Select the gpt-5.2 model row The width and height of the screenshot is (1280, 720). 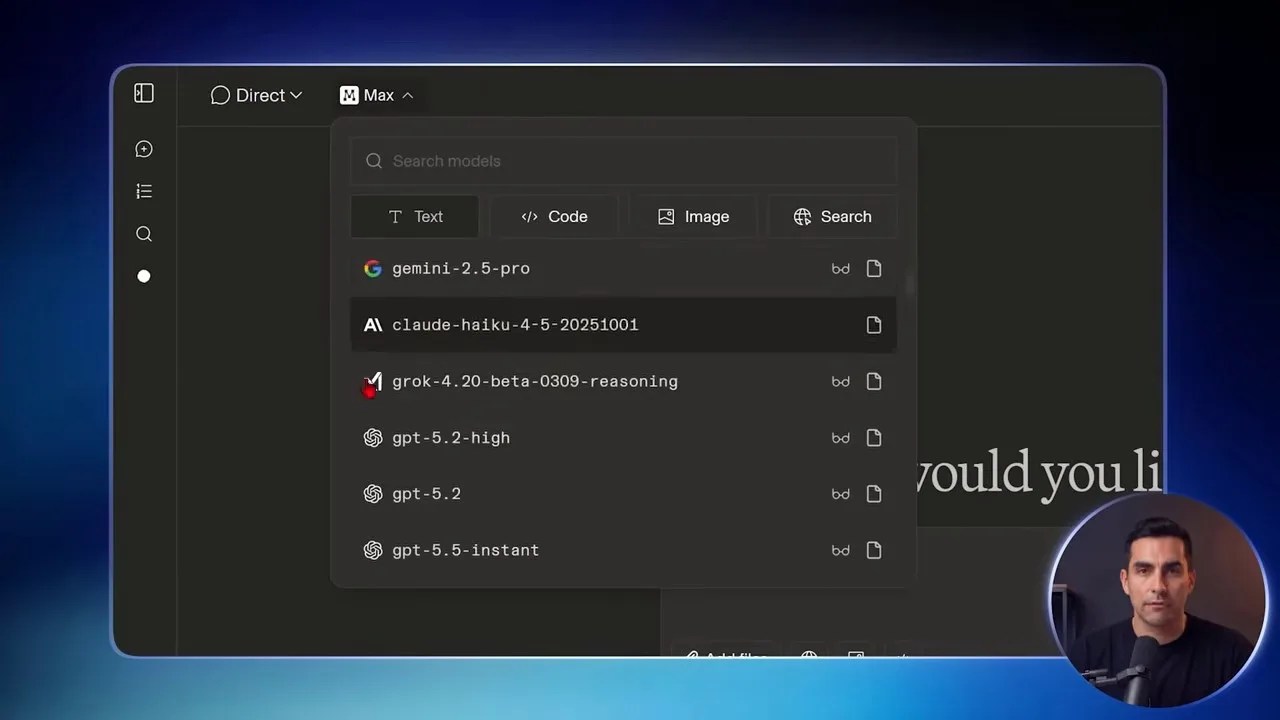point(623,494)
